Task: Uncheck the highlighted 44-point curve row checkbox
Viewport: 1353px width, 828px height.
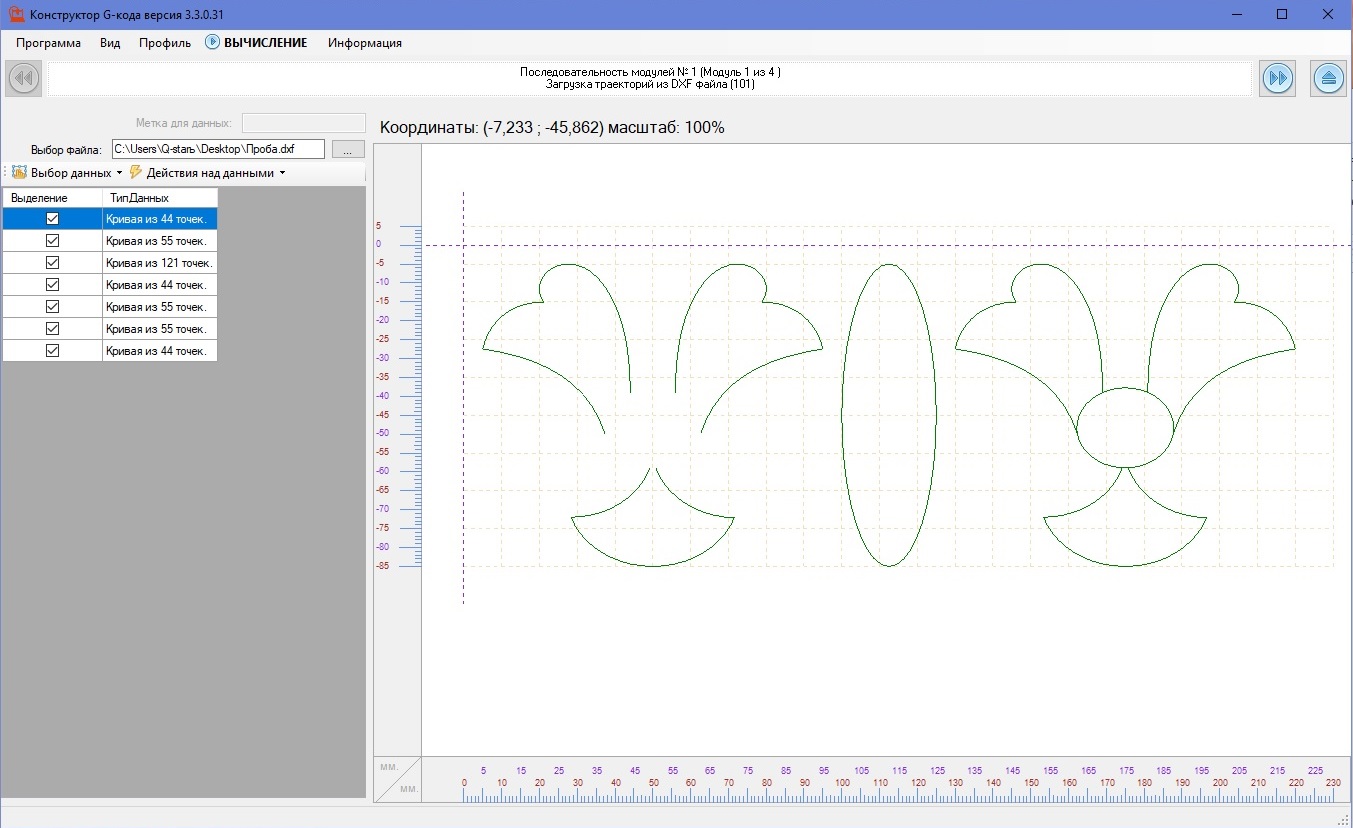Action: pos(53,218)
